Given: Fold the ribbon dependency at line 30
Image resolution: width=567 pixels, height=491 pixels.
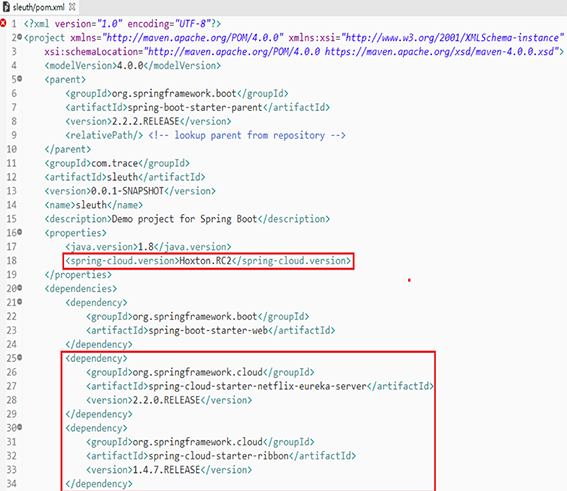Looking at the screenshot, I should tap(20, 427).
